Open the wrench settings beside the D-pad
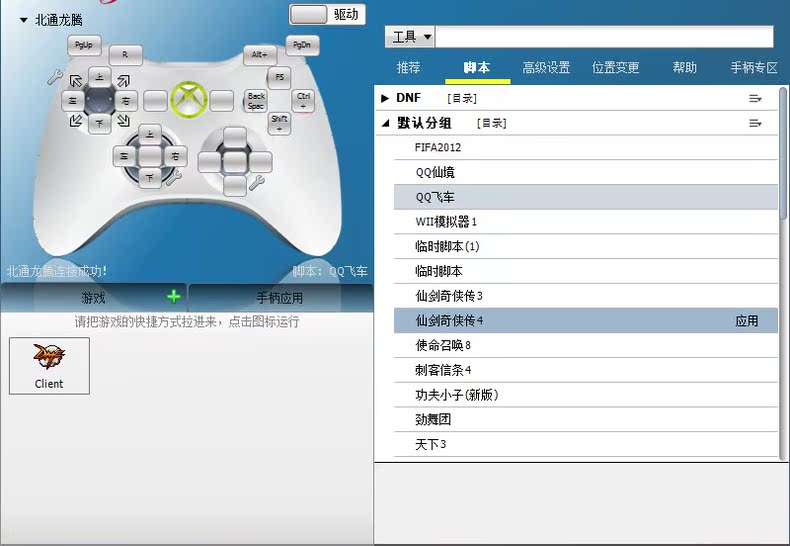The height and width of the screenshot is (546, 790). (x=174, y=177)
